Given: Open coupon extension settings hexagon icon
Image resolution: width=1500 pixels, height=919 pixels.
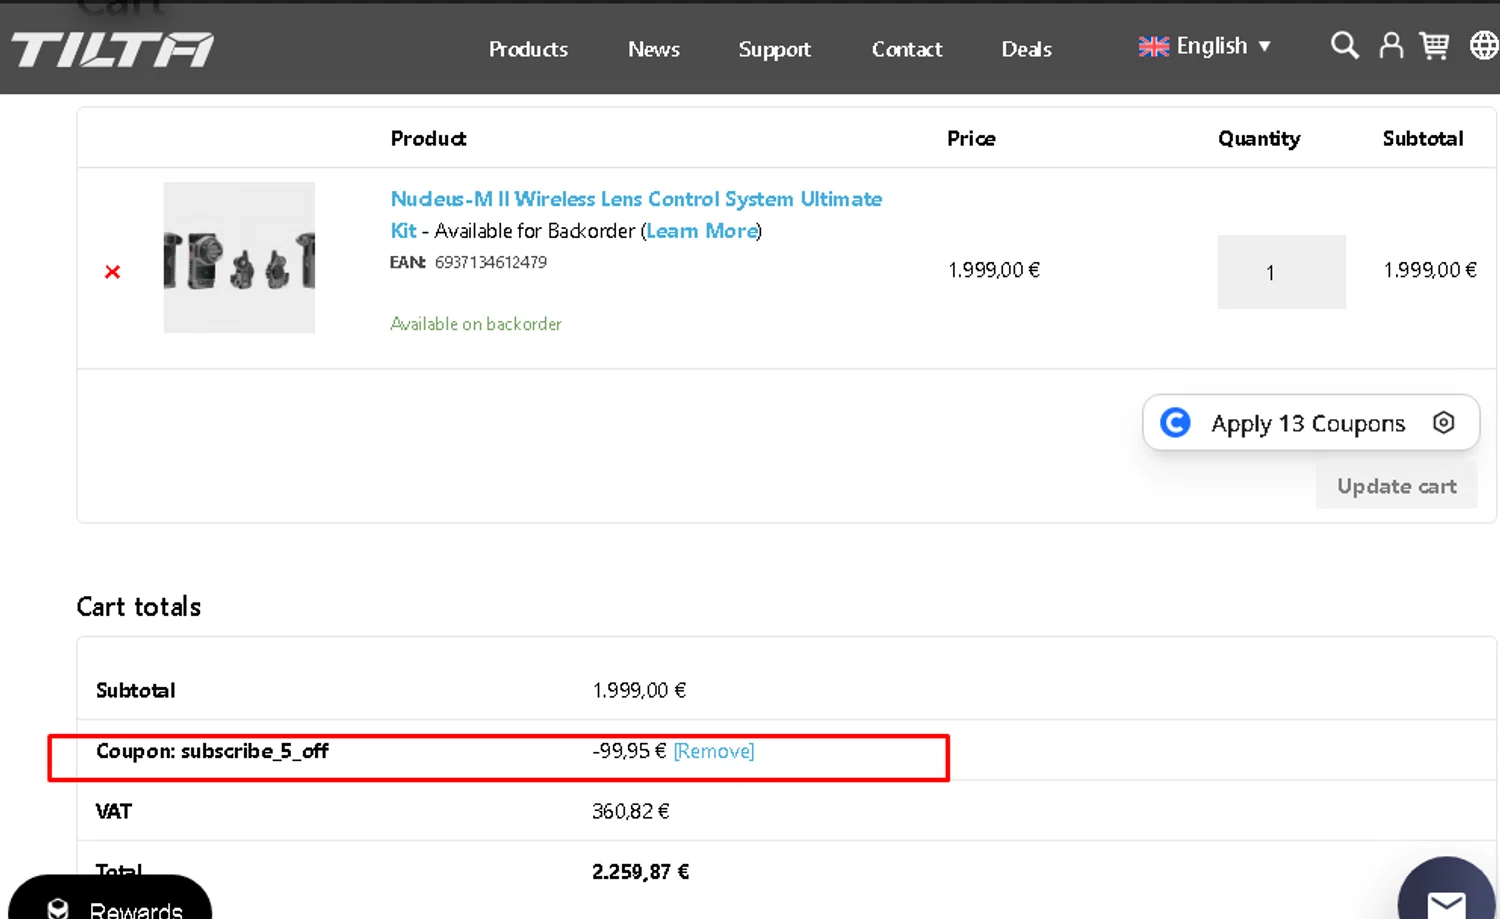Looking at the screenshot, I should pyautogui.click(x=1443, y=423).
